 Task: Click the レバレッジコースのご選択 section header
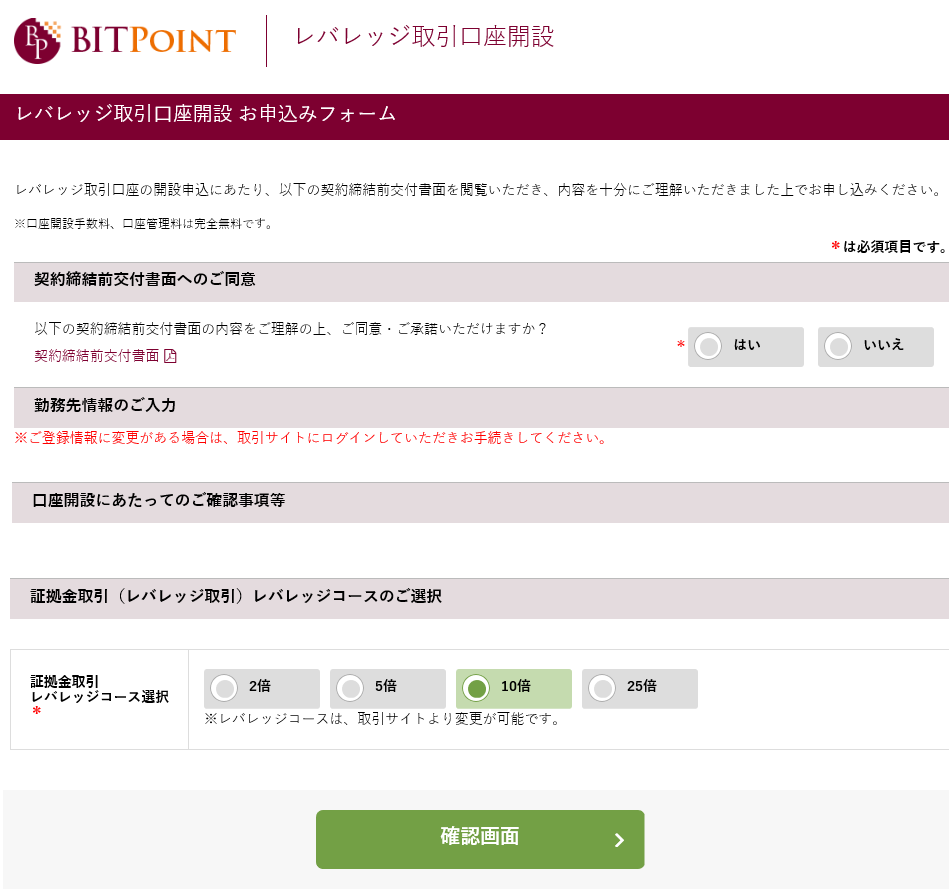(236, 597)
